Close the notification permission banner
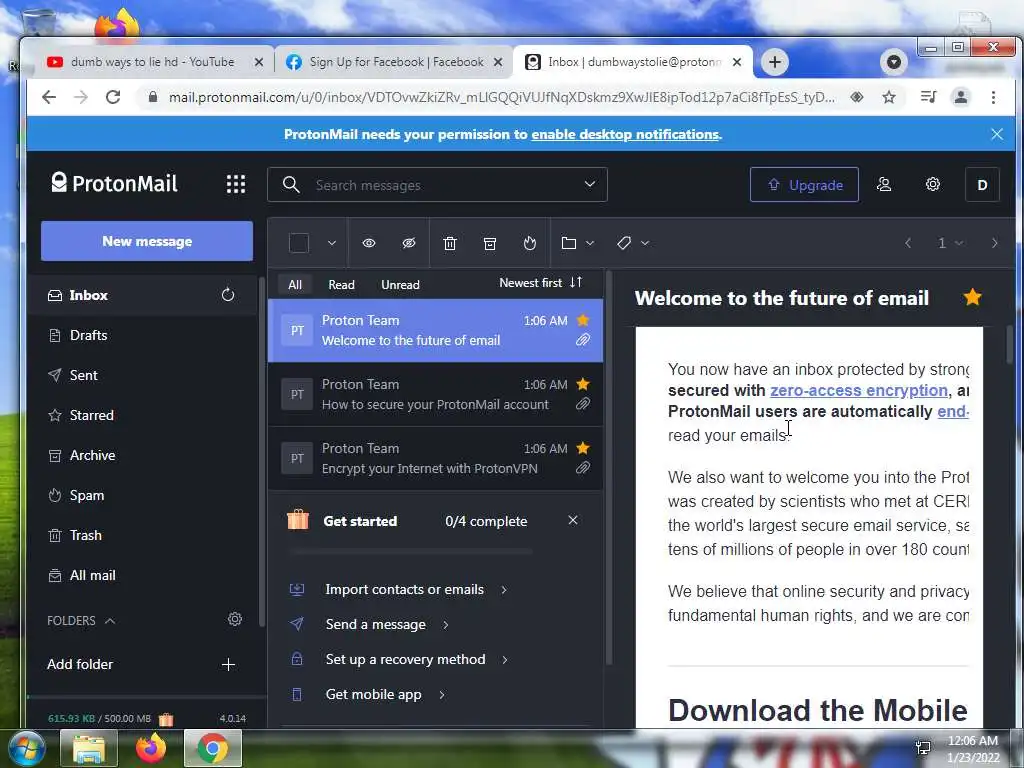 pos(997,134)
